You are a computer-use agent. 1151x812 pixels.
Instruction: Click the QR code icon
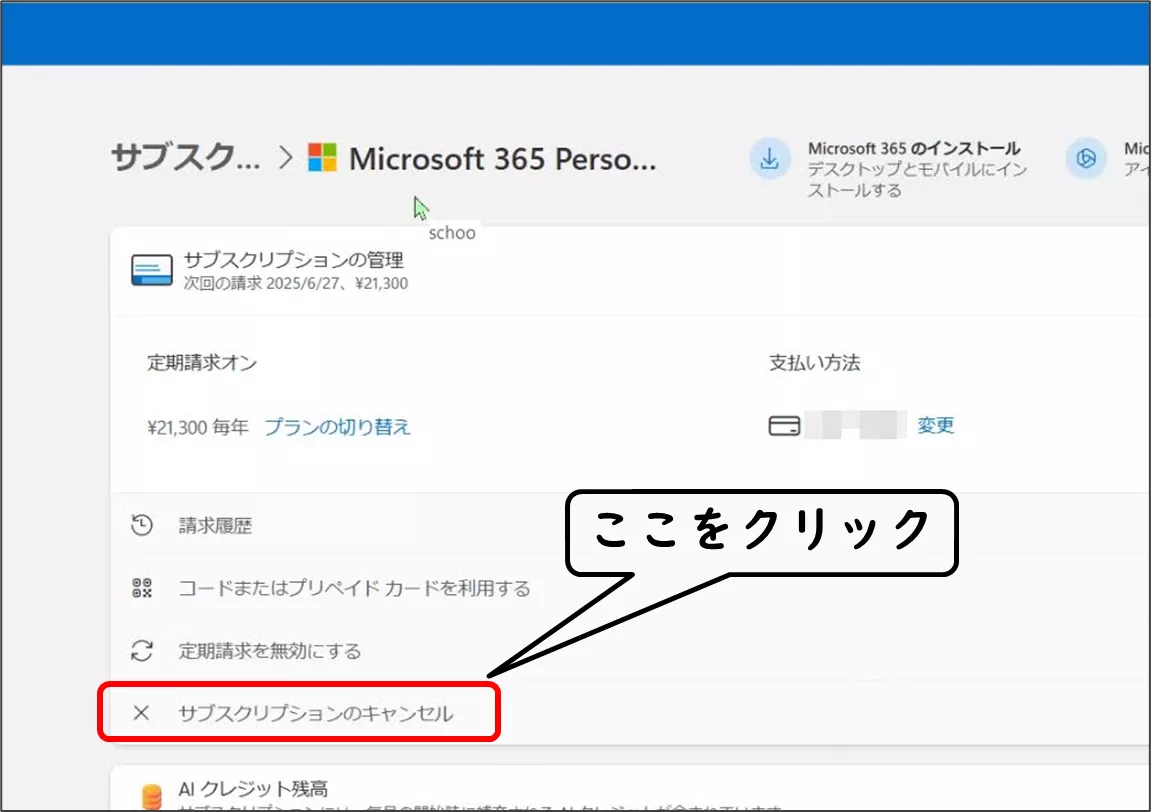pos(142,588)
